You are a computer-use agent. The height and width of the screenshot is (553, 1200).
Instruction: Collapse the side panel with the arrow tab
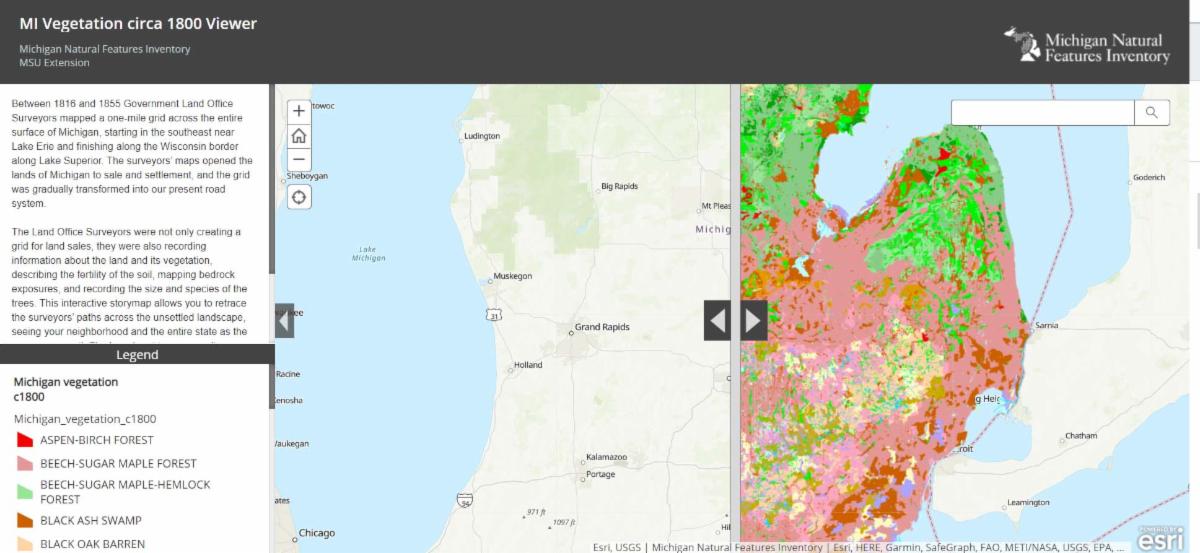point(284,321)
